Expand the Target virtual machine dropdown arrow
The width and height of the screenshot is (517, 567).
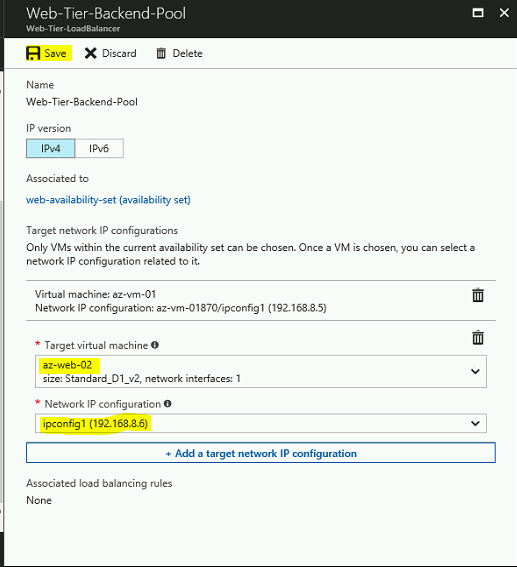pos(475,371)
